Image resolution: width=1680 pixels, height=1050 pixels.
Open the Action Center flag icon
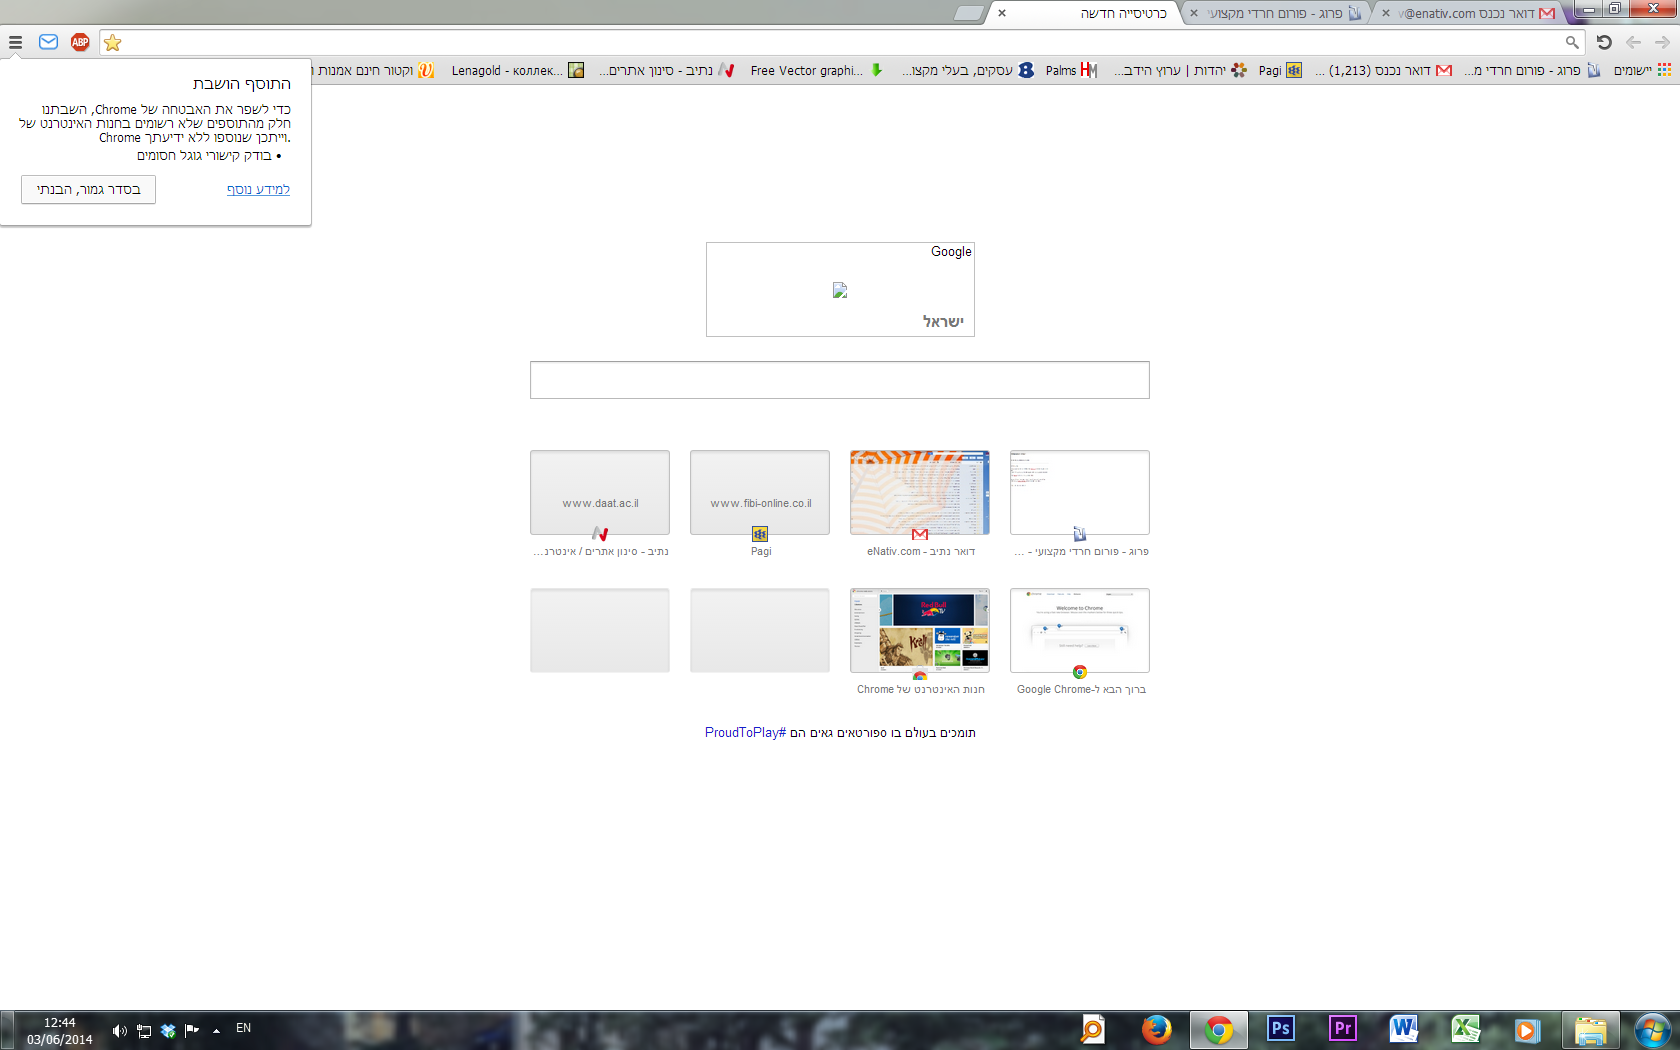click(x=192, y=1030)
